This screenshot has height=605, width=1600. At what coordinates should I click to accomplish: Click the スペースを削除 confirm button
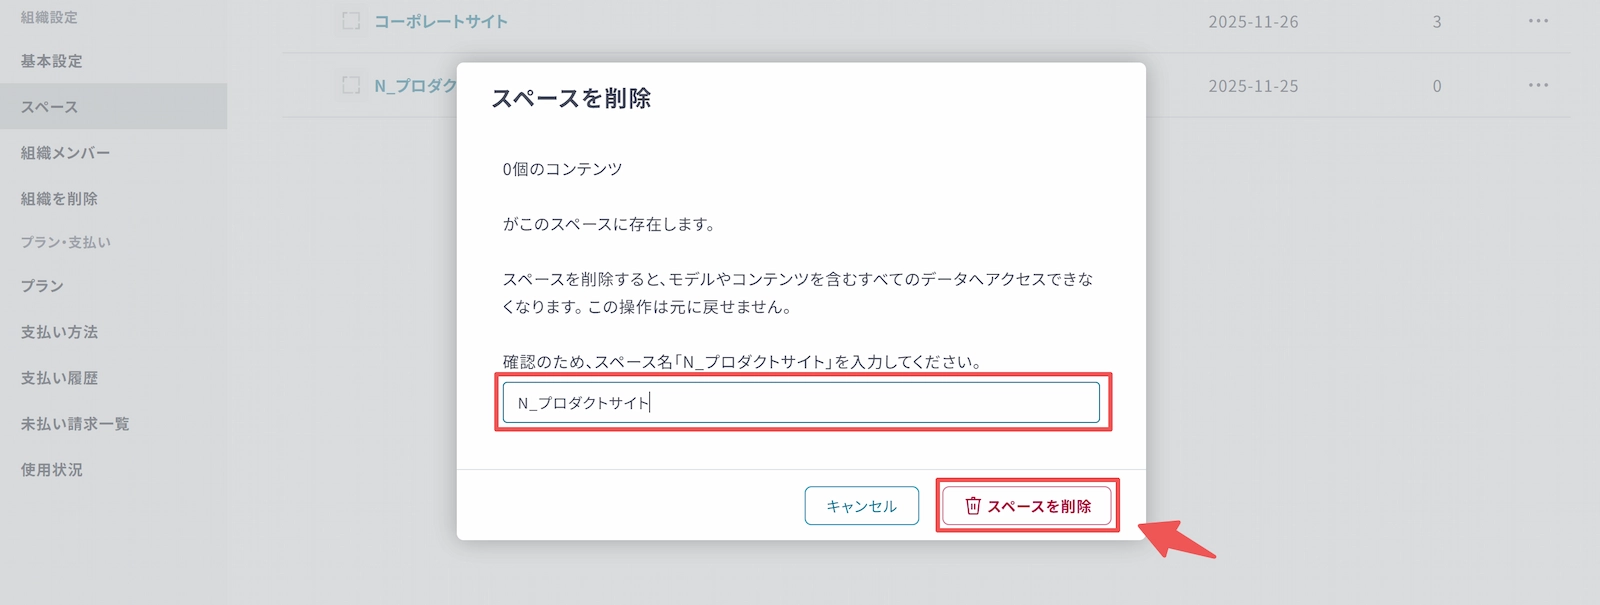(x=1027, y=506)
